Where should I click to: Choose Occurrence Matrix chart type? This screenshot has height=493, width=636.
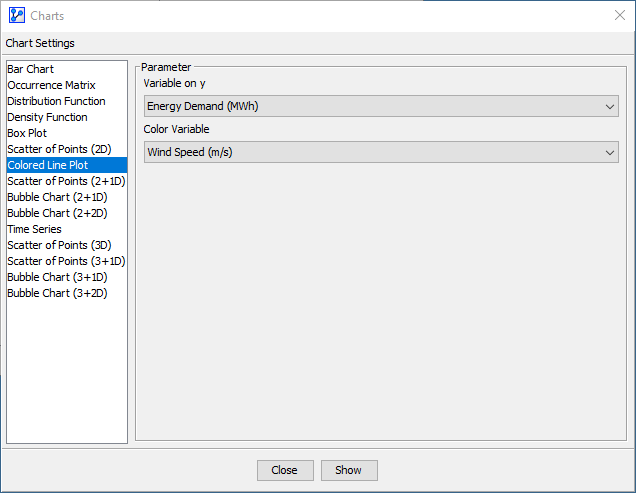(51, 85)
